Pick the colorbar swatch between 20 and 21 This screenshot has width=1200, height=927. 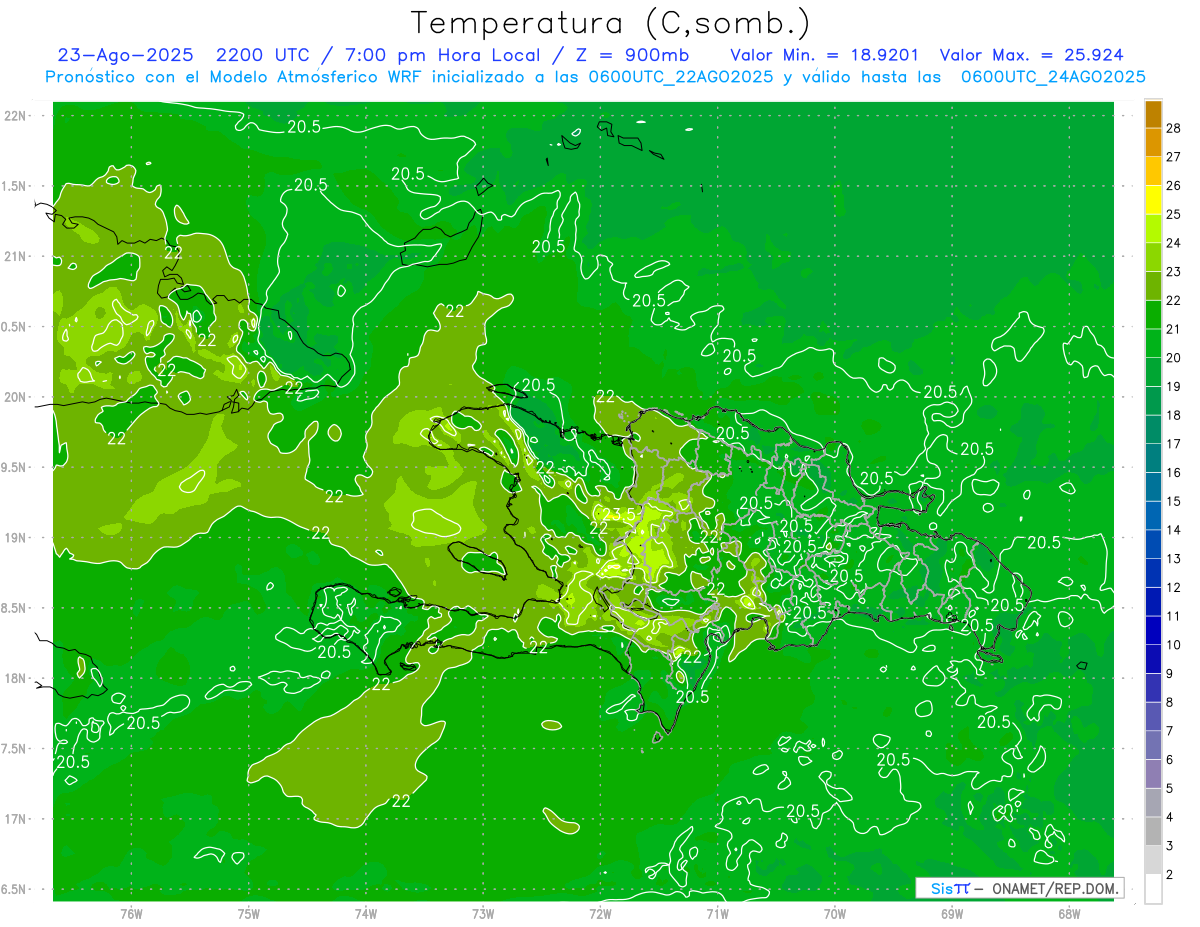[1153, 344]
